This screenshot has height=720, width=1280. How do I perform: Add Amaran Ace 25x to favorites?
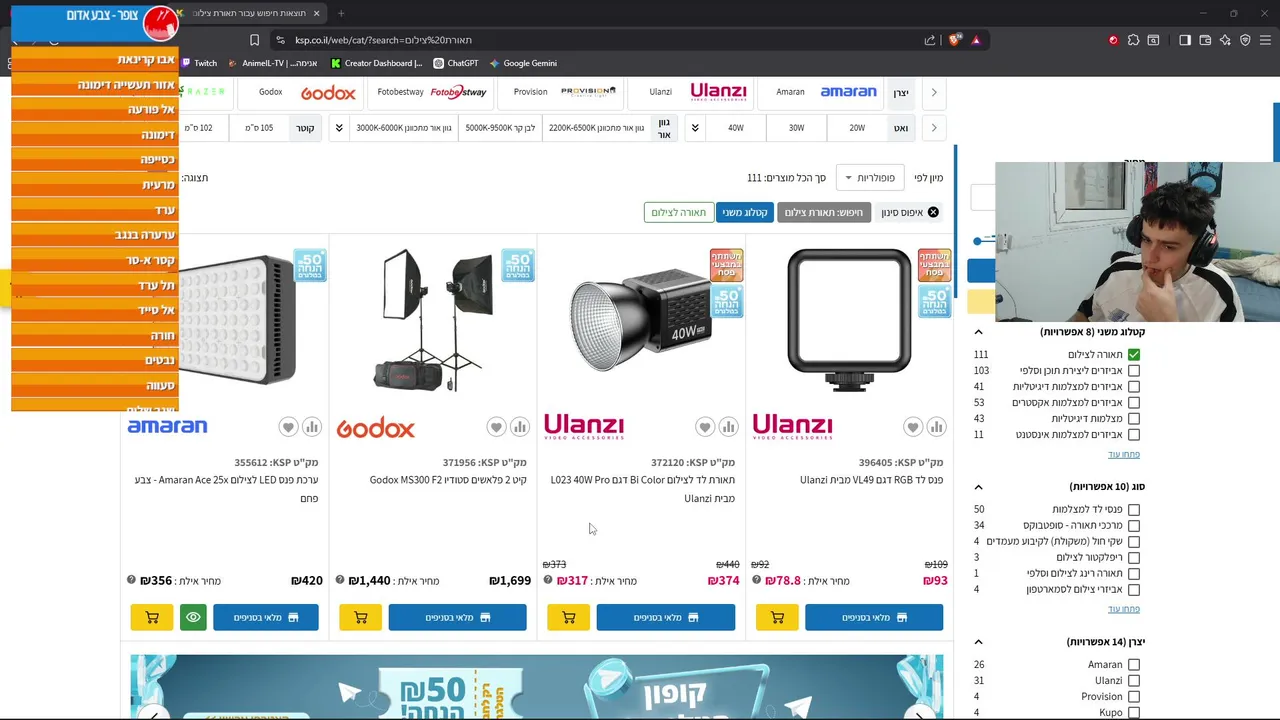pos(288,427)
